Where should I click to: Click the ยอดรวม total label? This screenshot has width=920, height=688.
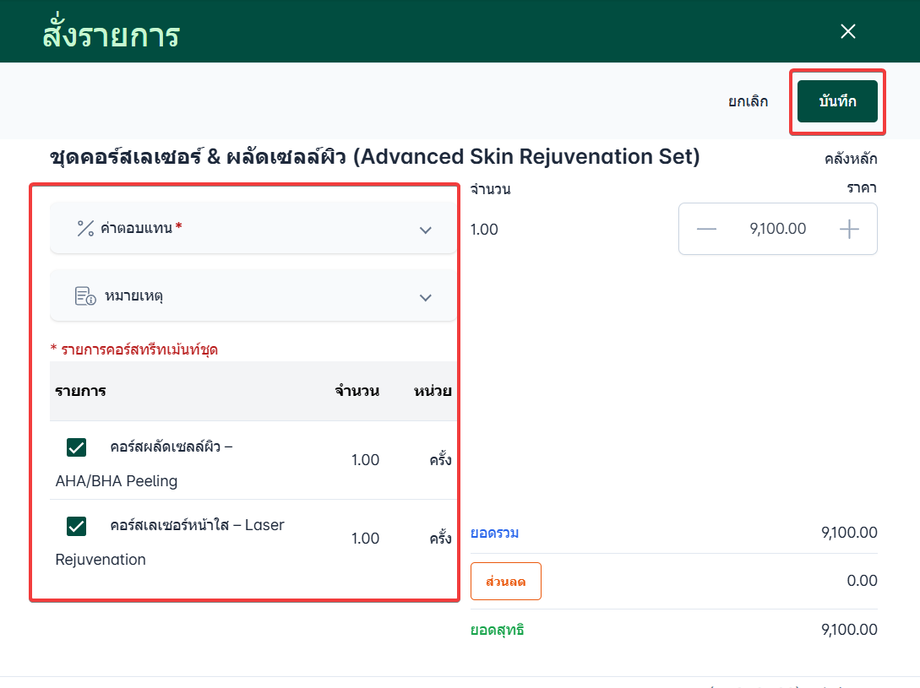495,533
